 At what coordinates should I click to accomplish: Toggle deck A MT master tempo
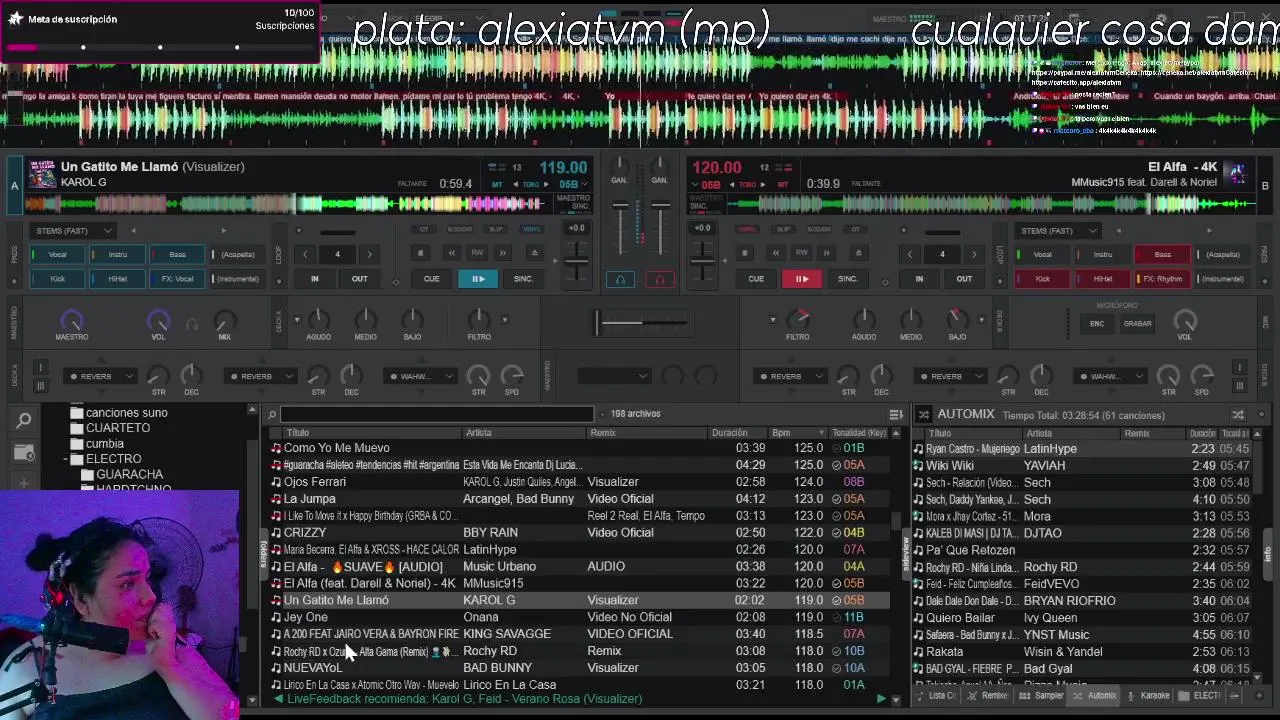497,184
